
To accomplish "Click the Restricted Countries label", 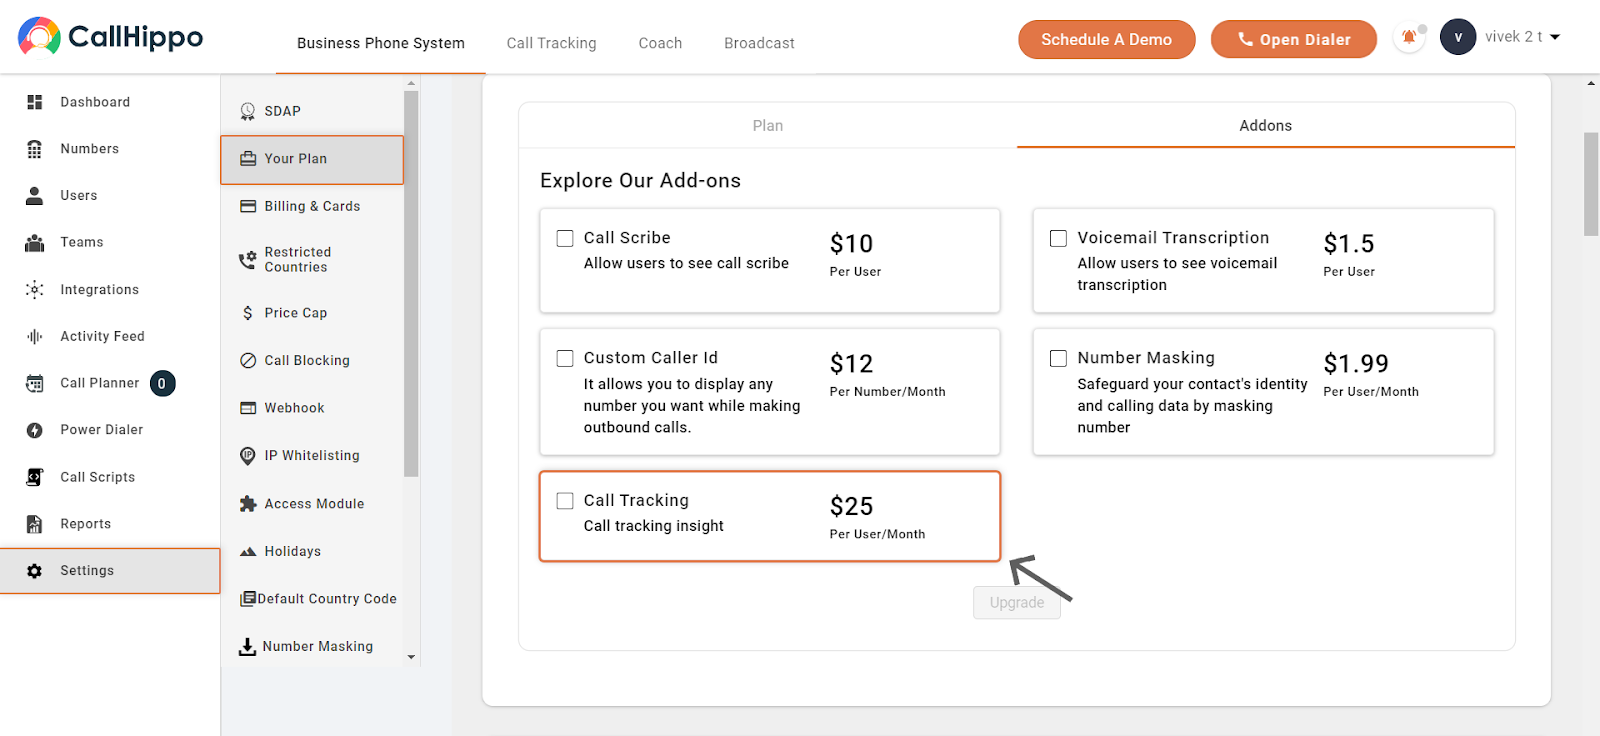I will [x=298, y=260].
